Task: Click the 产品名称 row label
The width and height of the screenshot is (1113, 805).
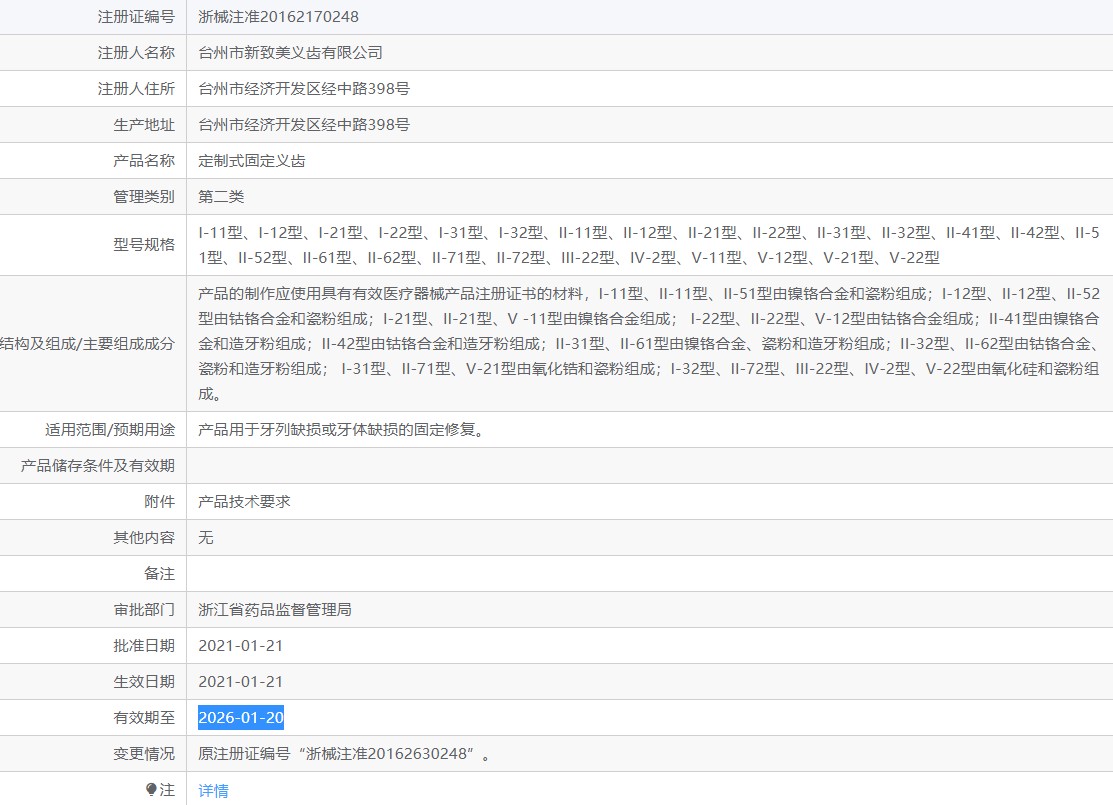Action: click(x=144, y=160)
